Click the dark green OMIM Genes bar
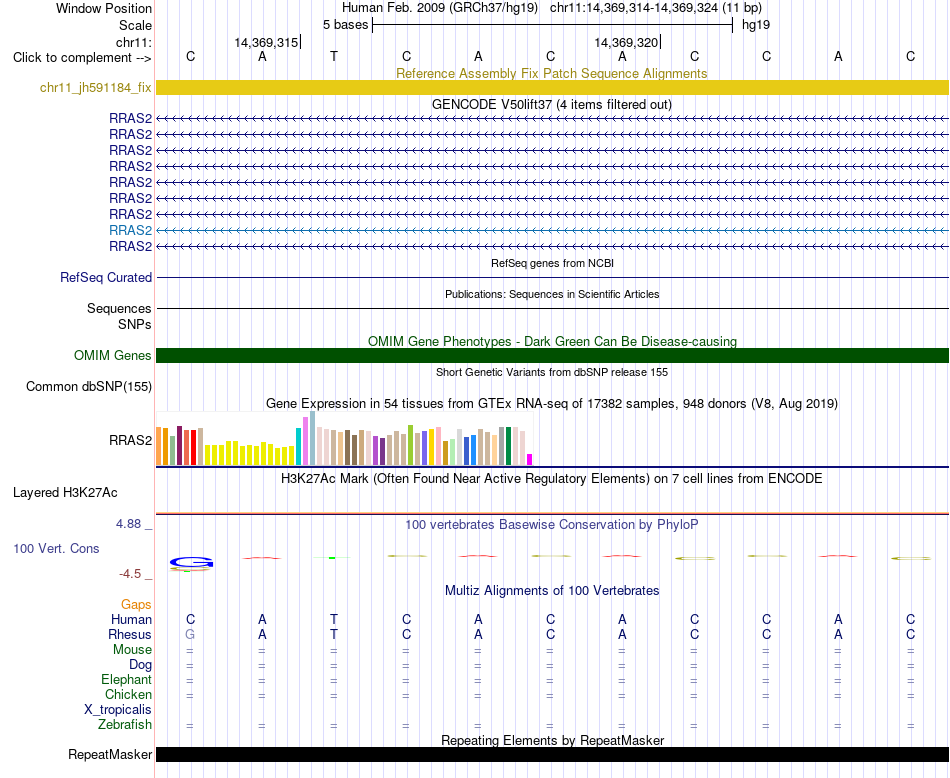The height and width of the screenshot is (778, 950). coord(553,356)
